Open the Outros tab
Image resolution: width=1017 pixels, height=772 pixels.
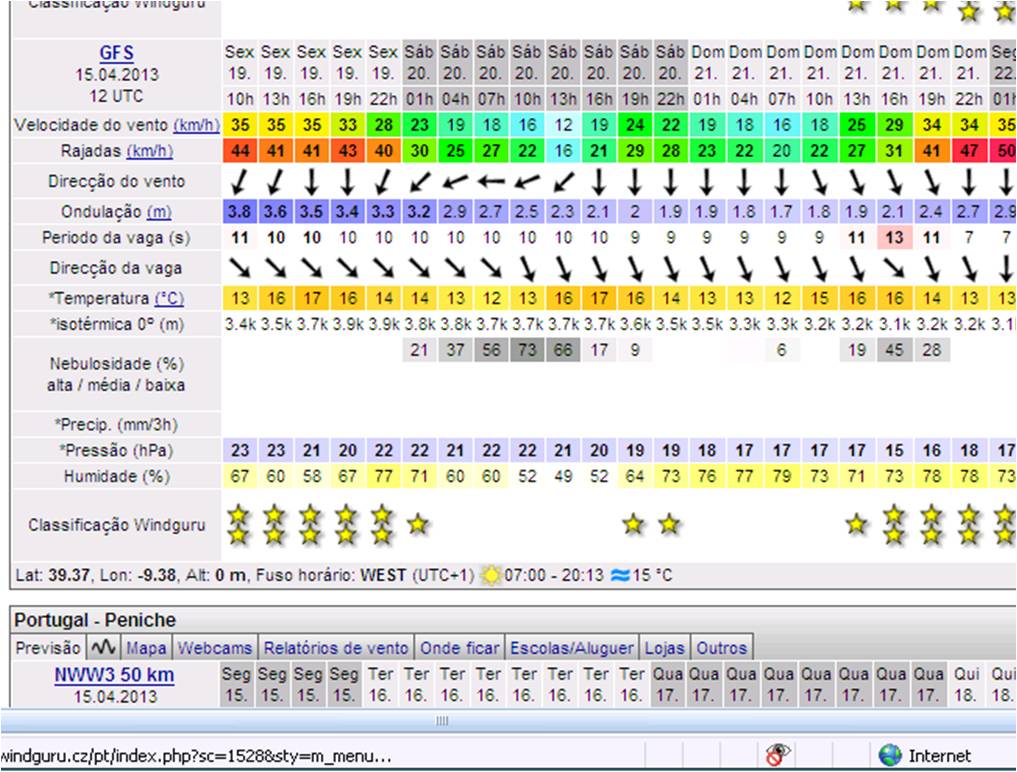tap(721, 647)
